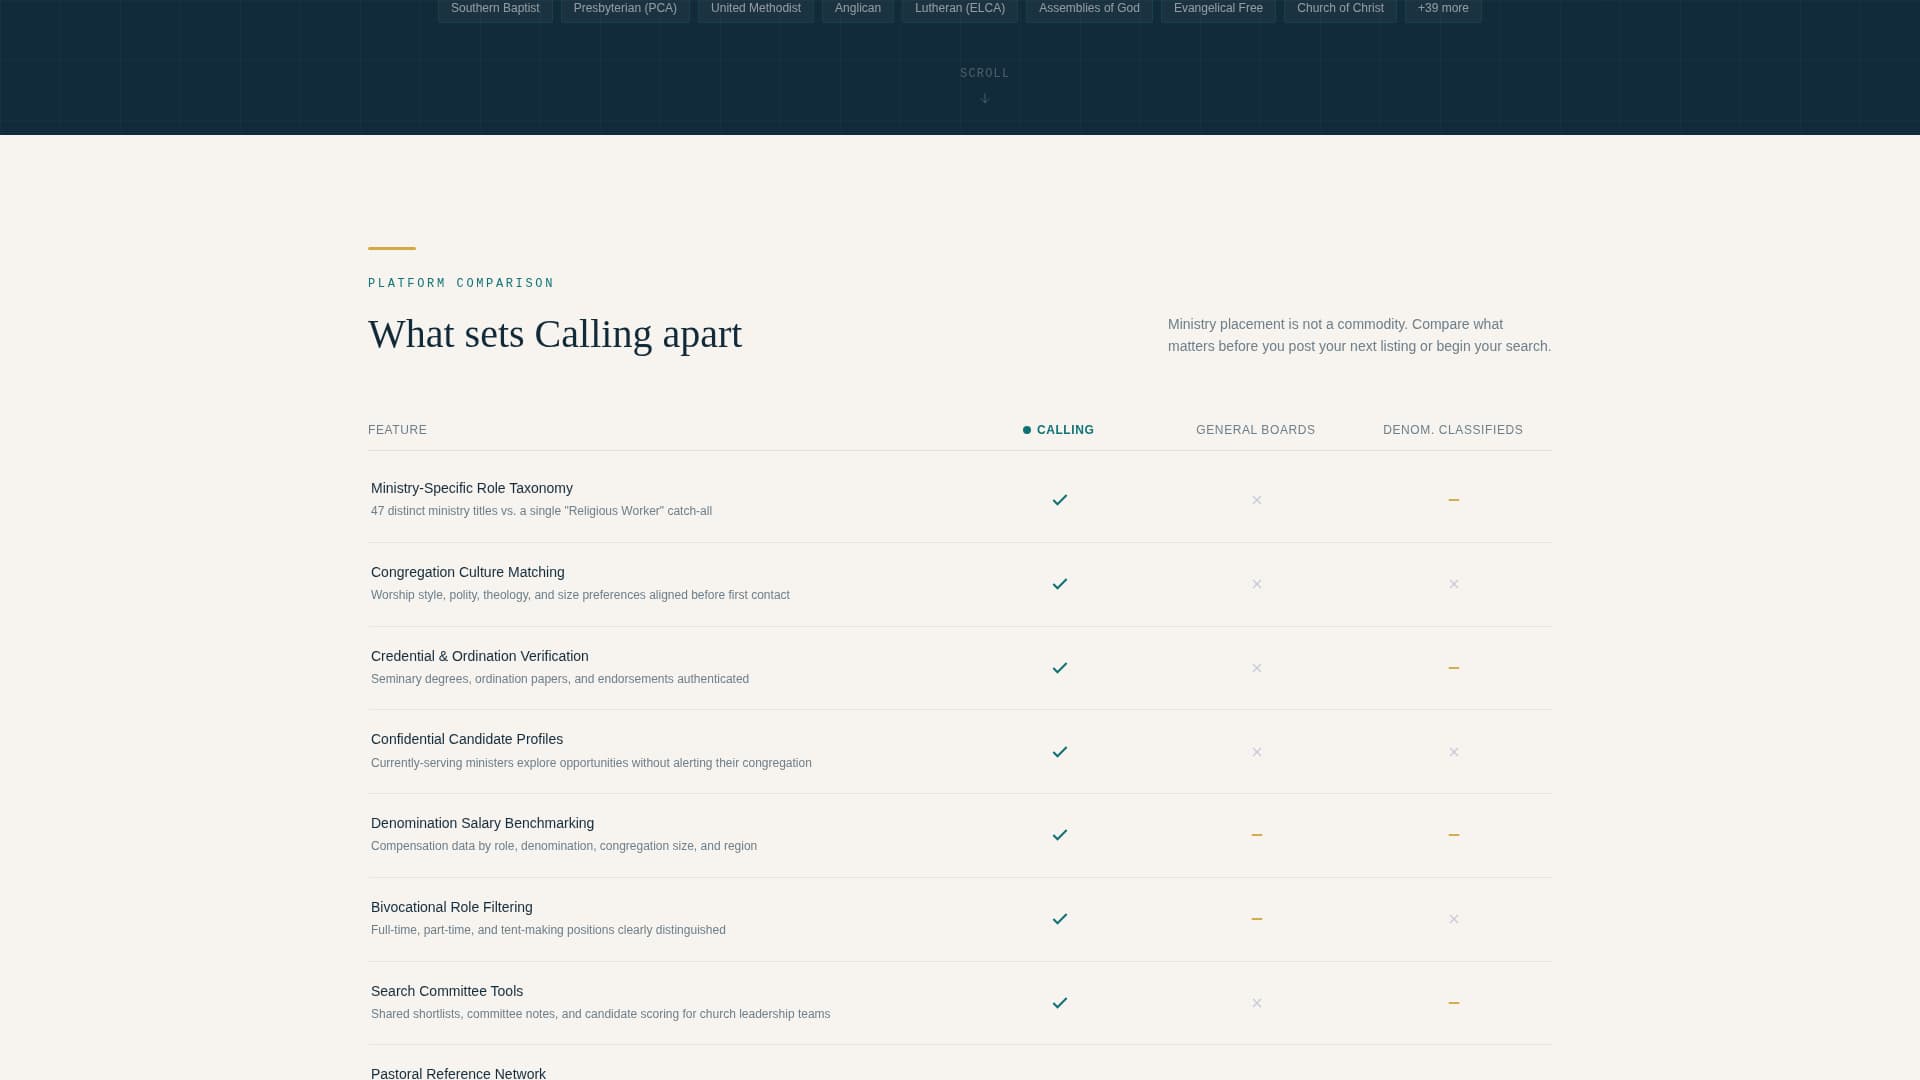Click the Congregation Culture Matching feature title
The image size is (1920, 1080).
468,572
